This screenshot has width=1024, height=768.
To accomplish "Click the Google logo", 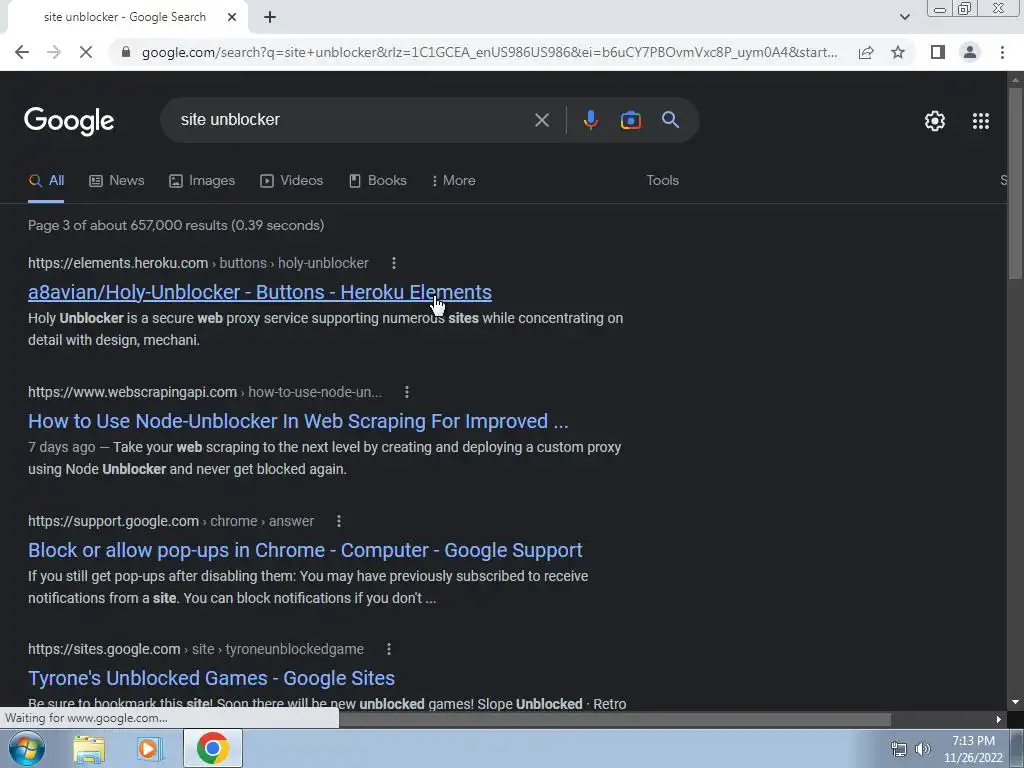I will [x=69, y=121].
